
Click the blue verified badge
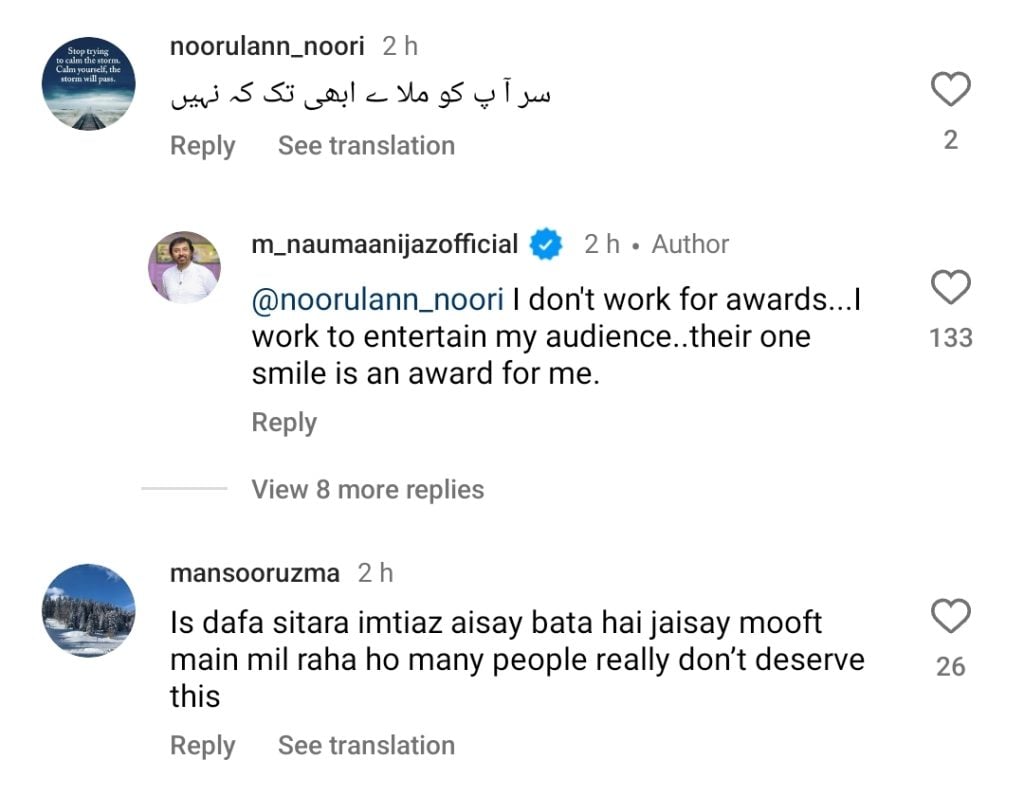(546, 245)
